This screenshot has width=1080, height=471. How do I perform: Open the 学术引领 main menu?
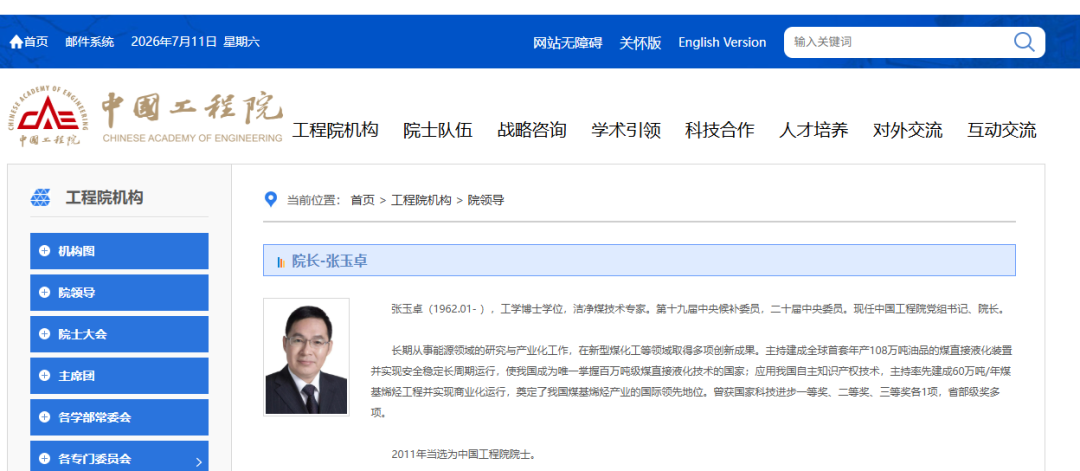[626, 129]
